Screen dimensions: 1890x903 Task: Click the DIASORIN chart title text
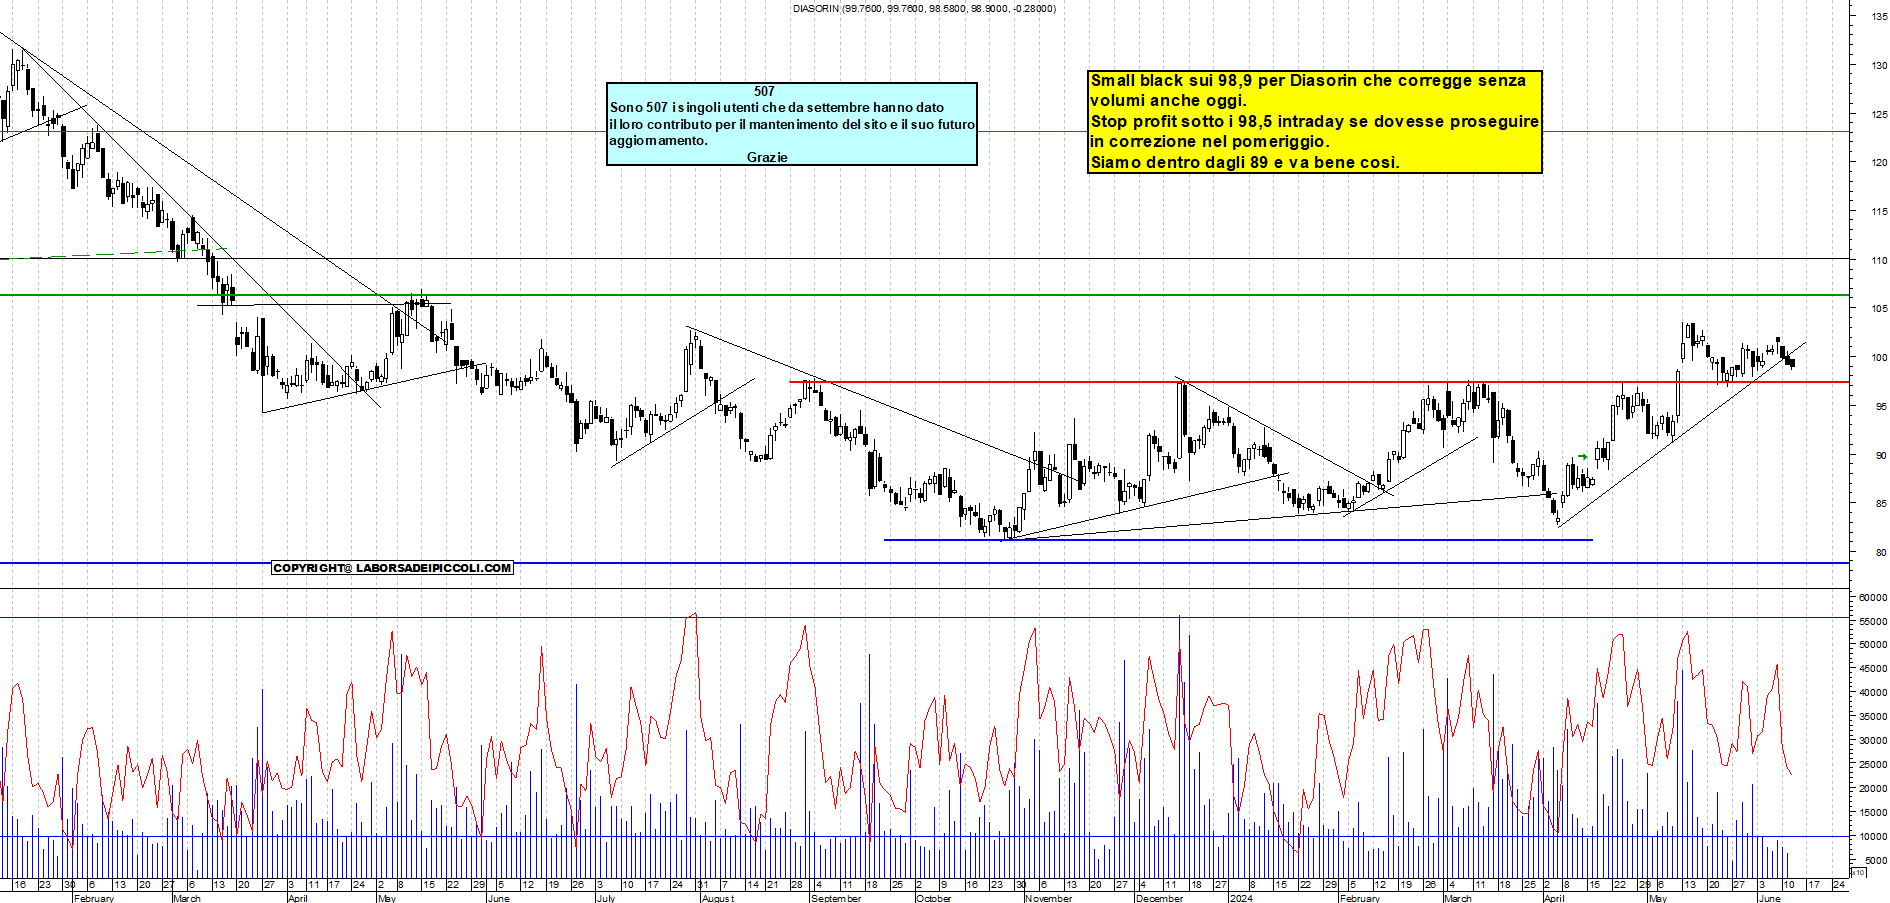(x=924, y=8)
